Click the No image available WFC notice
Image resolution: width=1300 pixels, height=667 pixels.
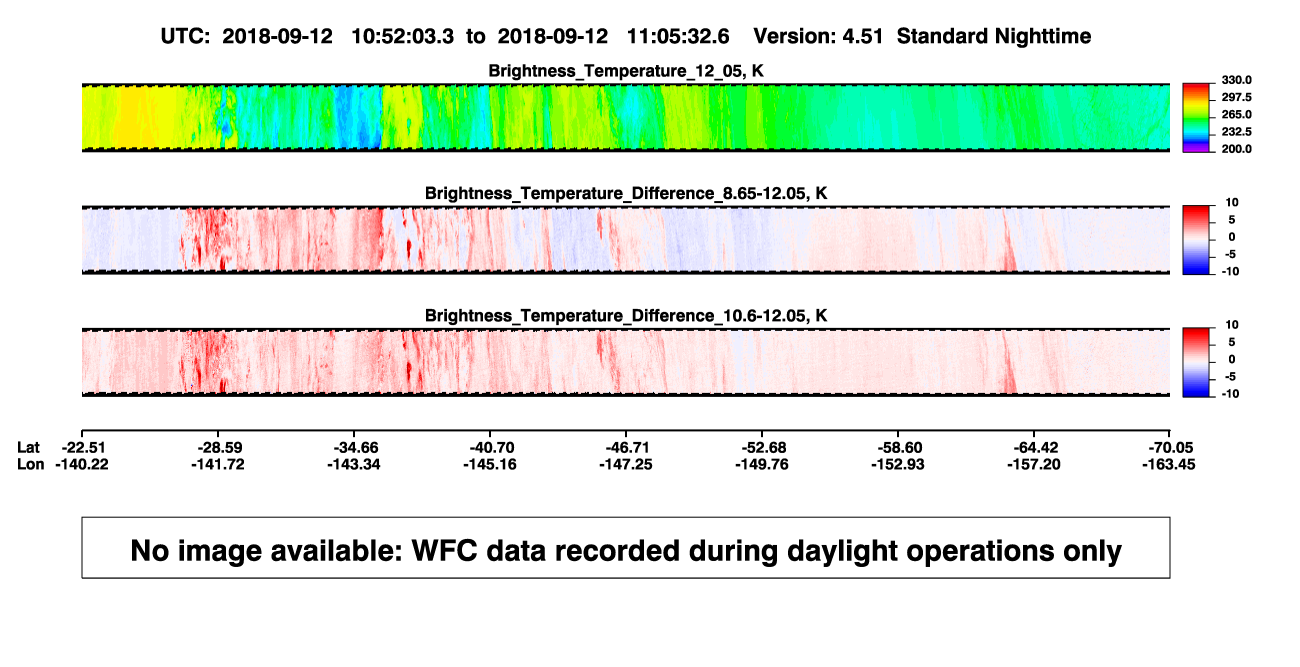click(626, 548)
